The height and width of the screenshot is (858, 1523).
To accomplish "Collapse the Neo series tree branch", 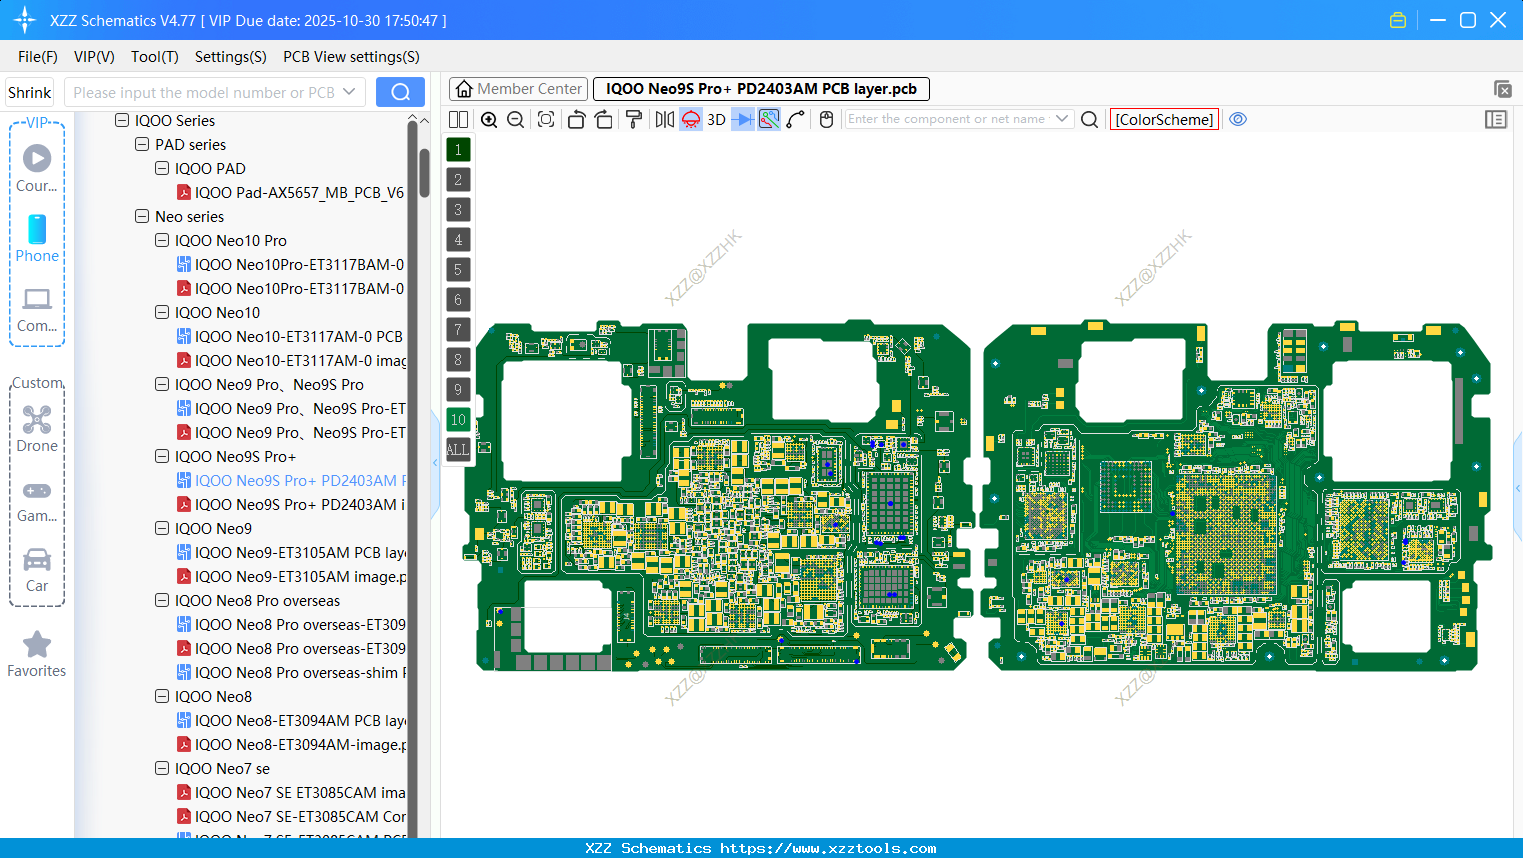I will point(142,216).
